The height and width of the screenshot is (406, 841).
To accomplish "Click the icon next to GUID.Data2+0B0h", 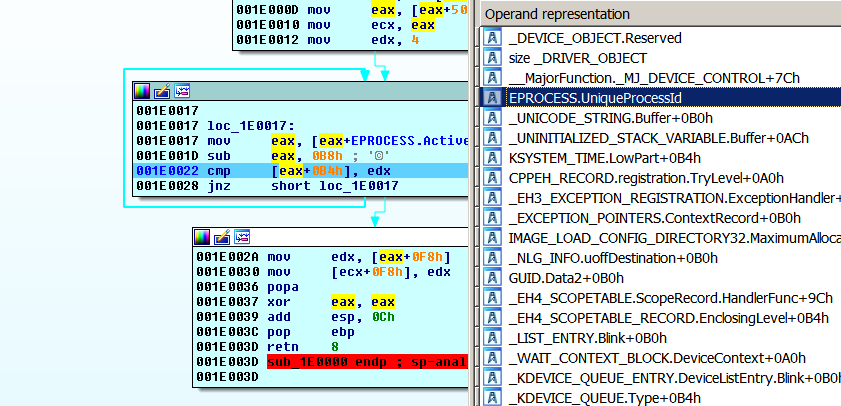I will 492,277.
